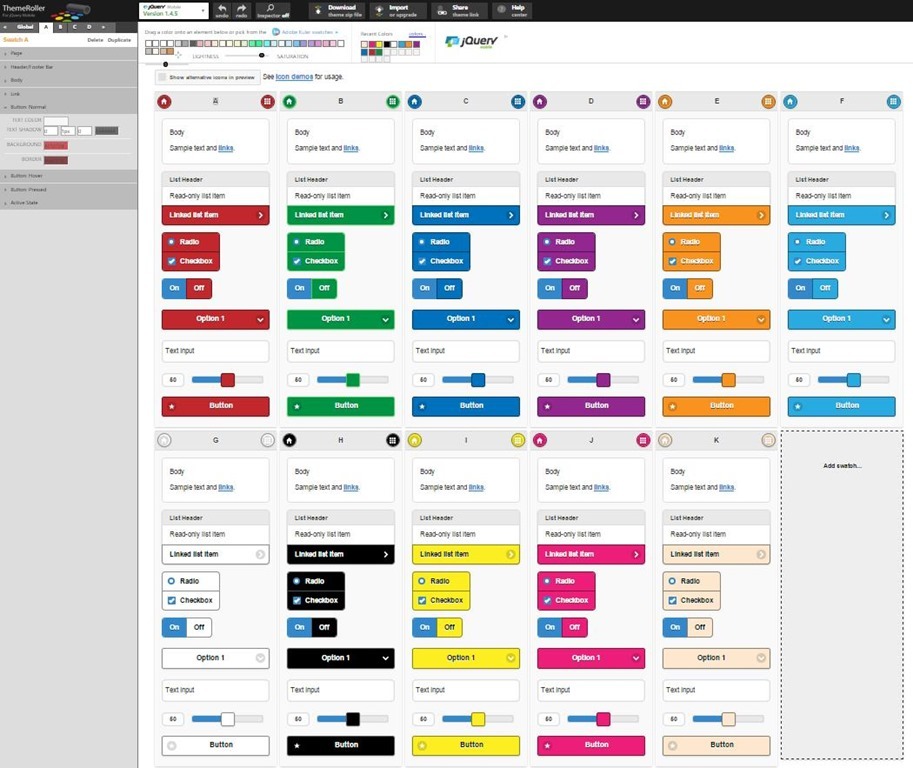The image size is (913, 768).
Task: Click the Add swatch placeholder box
Action: (841, 595)
